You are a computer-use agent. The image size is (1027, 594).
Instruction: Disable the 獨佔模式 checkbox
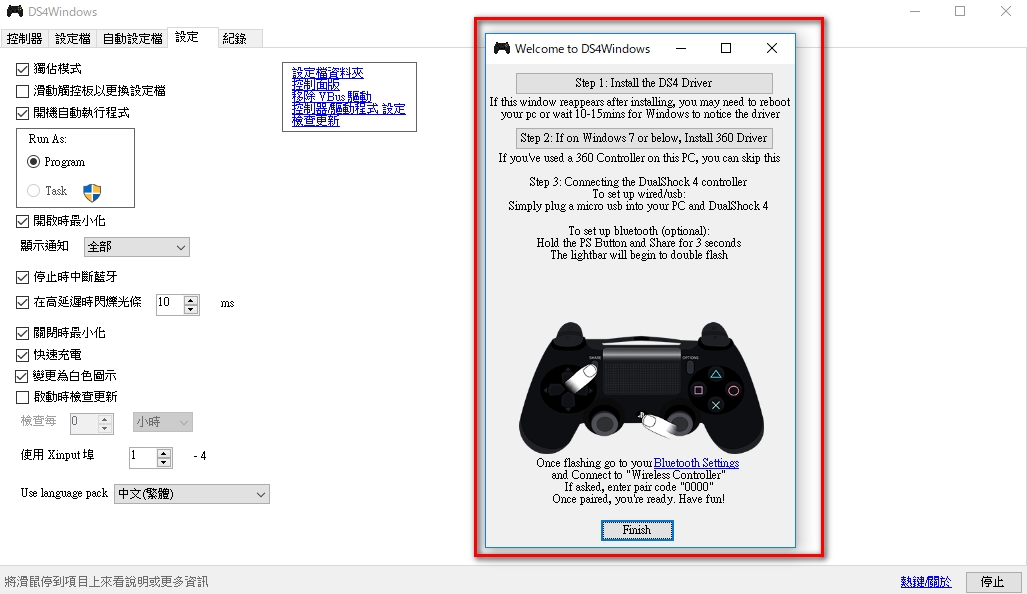pyautogui.click(x=22, y=70)
